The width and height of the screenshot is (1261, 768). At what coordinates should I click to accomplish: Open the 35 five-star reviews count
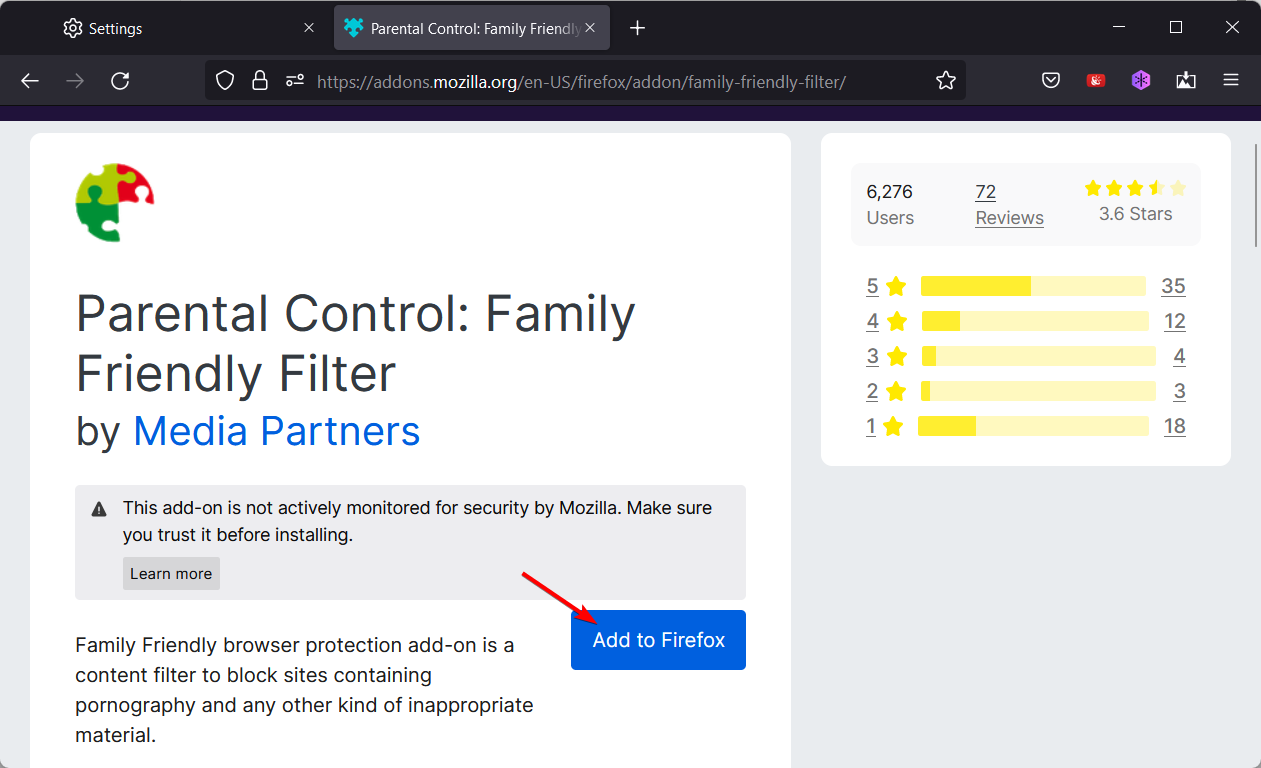[1173, 286]
